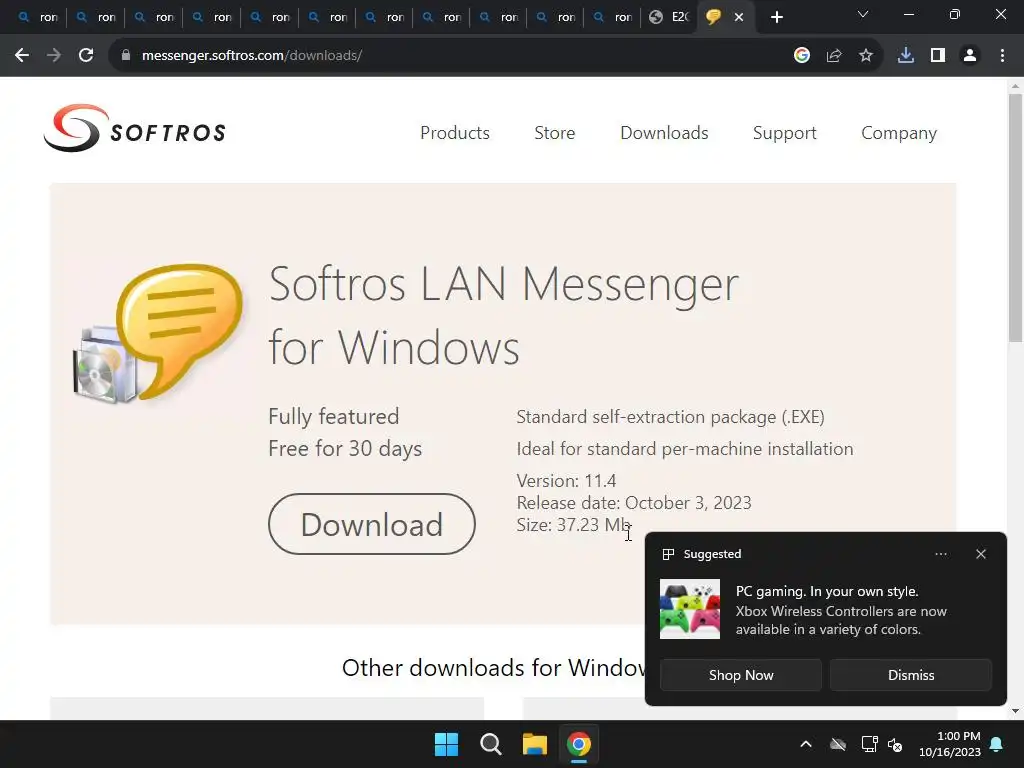This screenshot has width=1024, height=768.
Task: Open the notification bell icon
Action: coord(997,744)
